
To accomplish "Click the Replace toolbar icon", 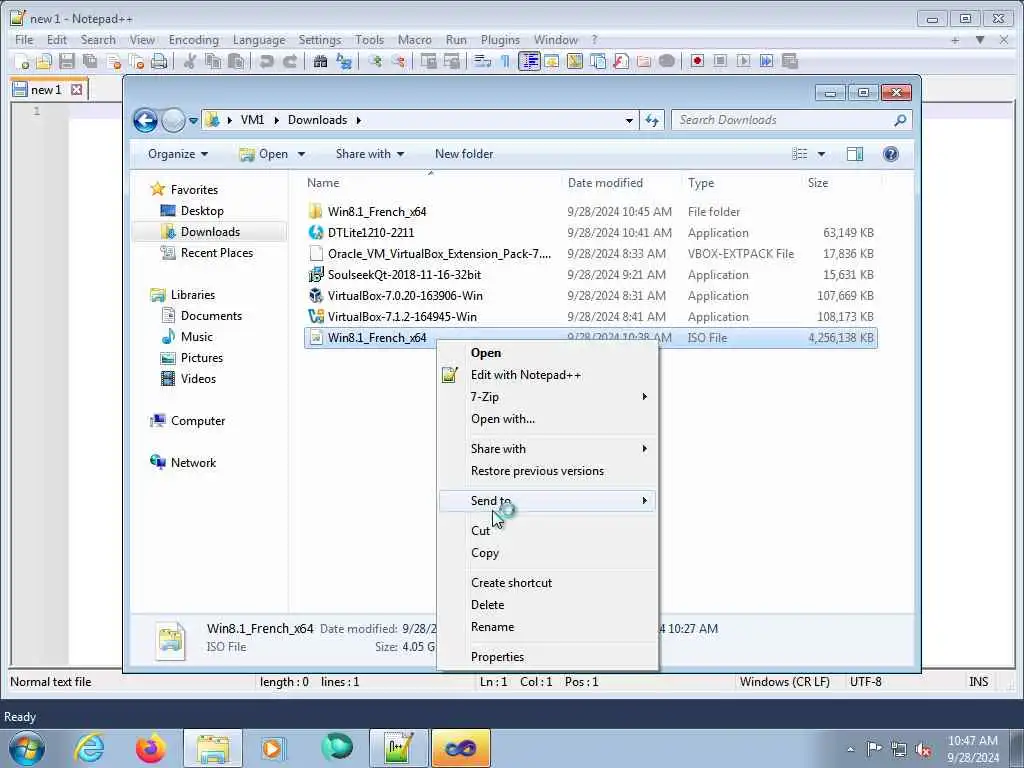I will (x=344, y=61).
